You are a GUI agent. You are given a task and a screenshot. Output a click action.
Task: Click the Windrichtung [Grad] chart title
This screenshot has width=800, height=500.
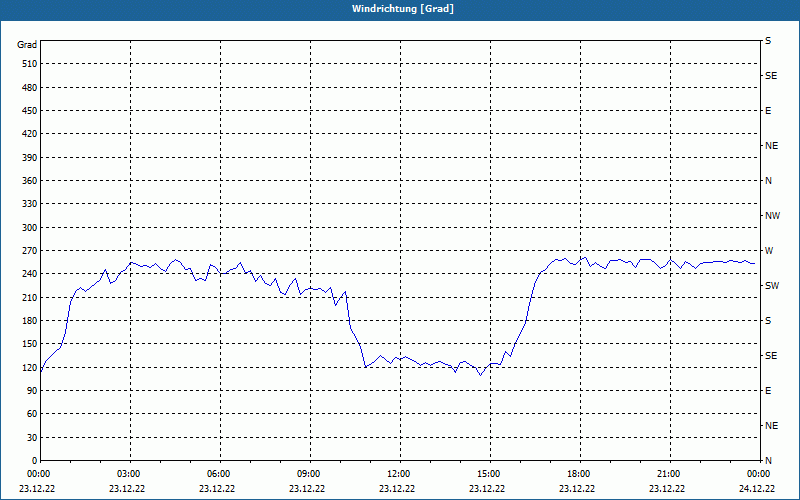click(x=403, y=9)
